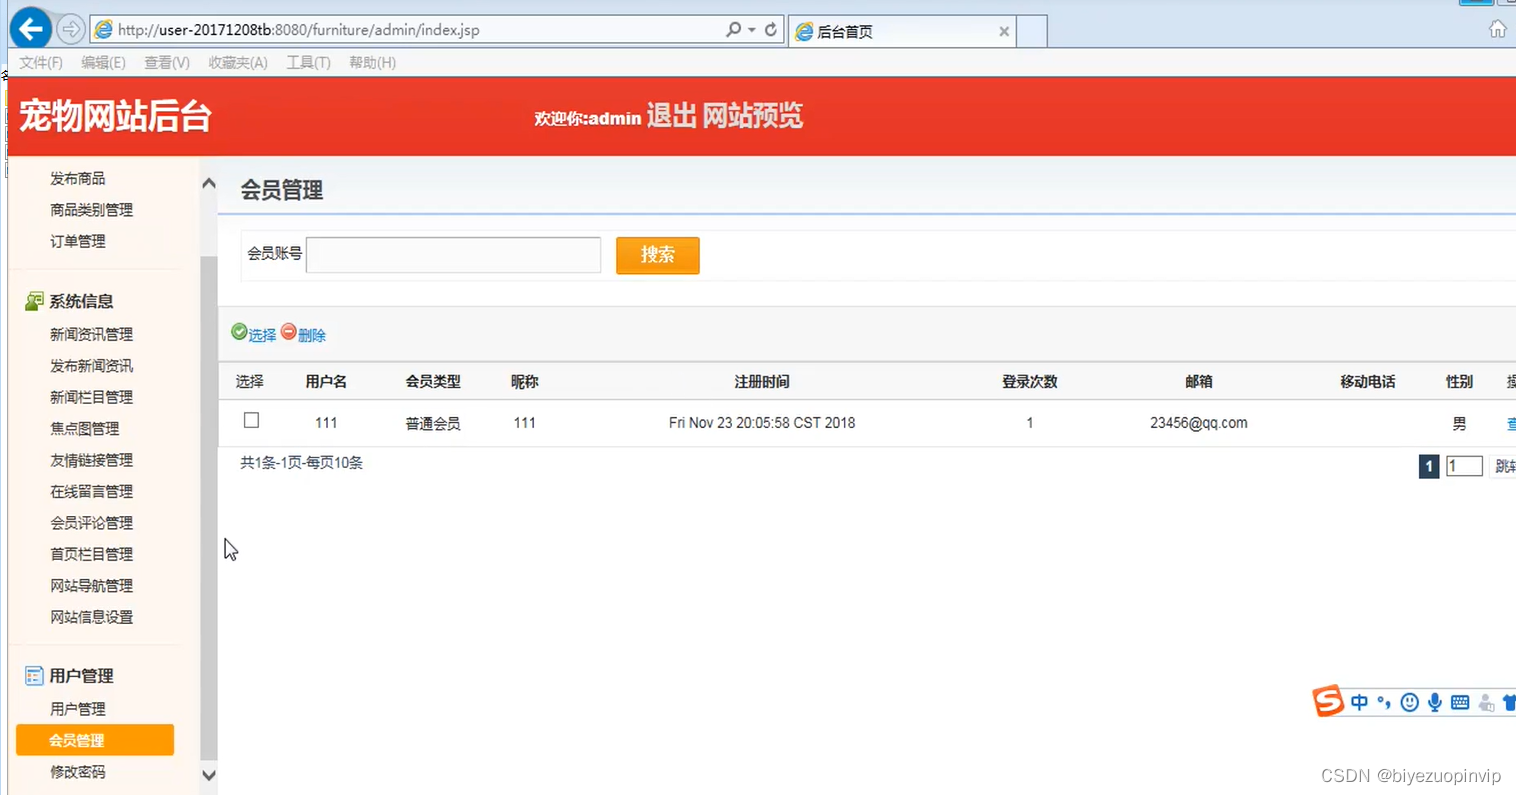This screenshot has height=795, width=1516.
Task: Click the browser home icon
Action: click(x=1497, y=29)
